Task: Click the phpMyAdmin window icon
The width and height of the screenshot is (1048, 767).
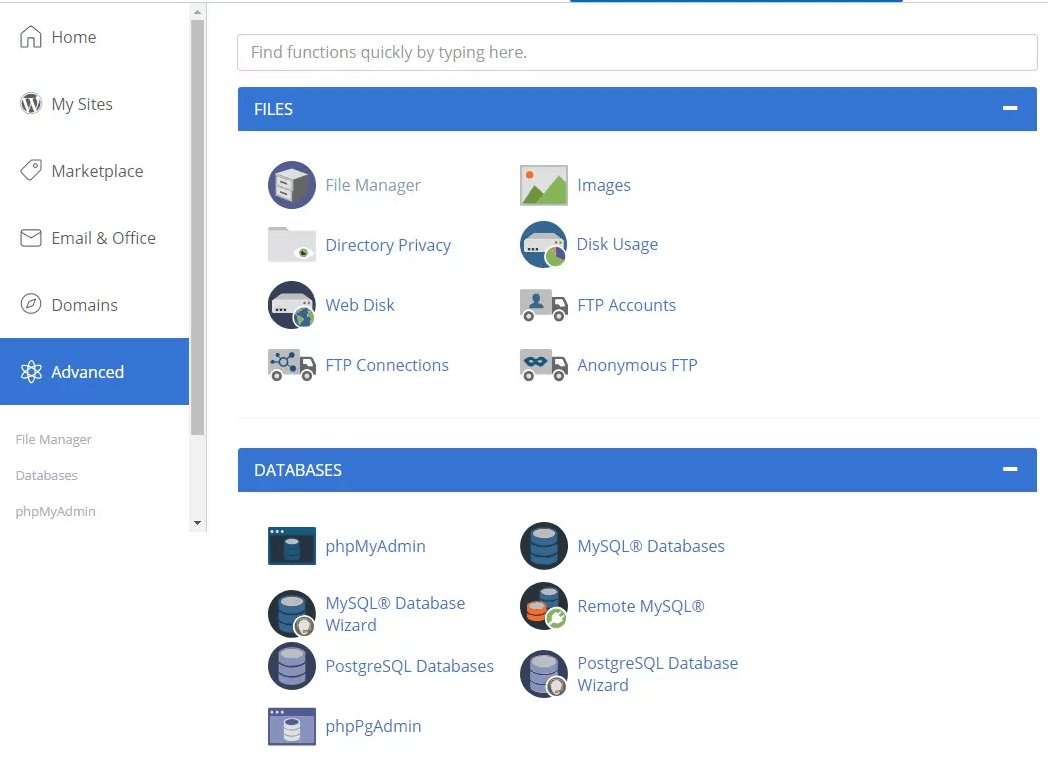Action: point(291,546)
